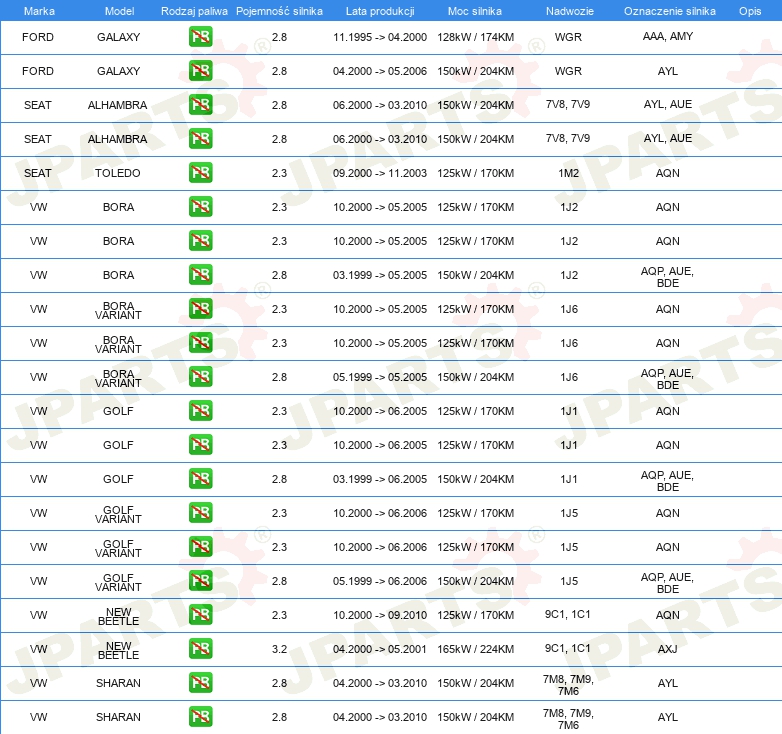782x734 pixels.
Task: Select AQN engine code in Seat Toledo row
Action: [668, 173]
